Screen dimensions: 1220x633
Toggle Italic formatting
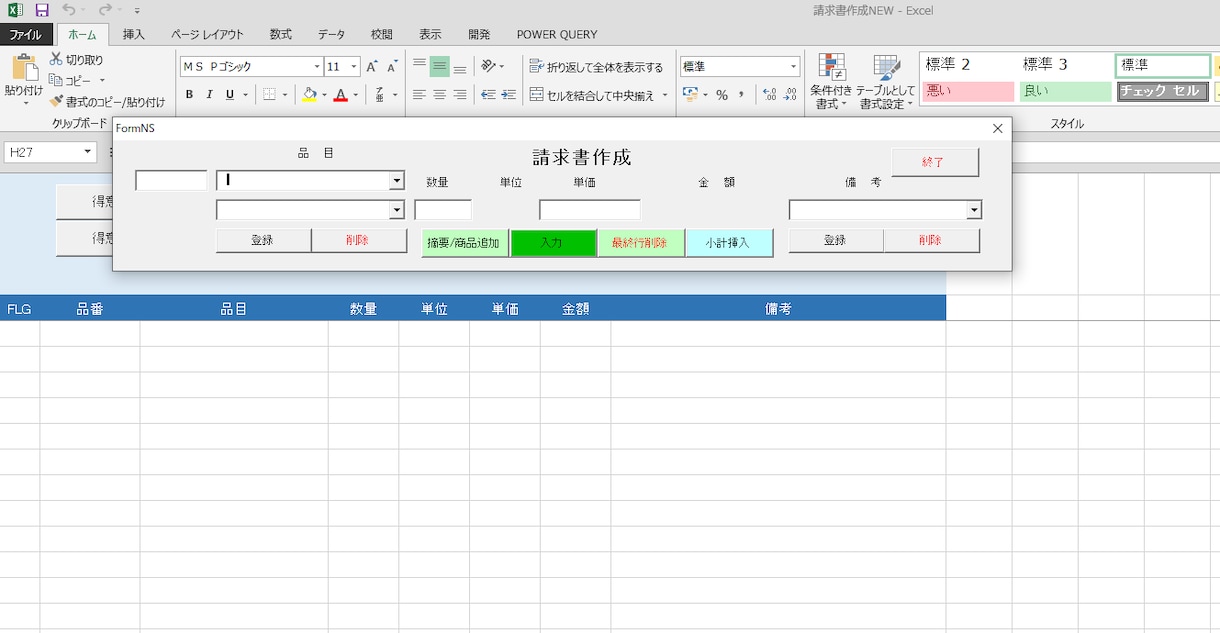pyautogui.click(x=209, y=95)
